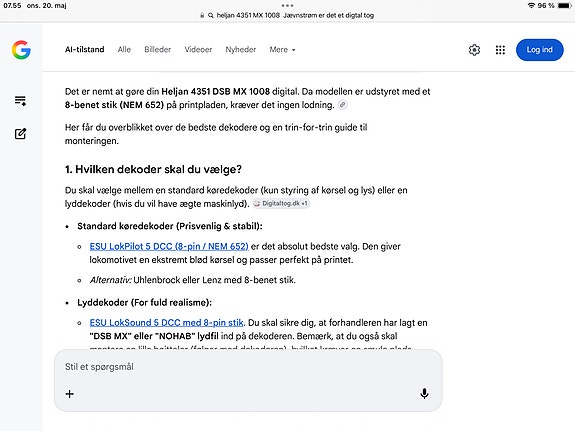Open ESU LokPilot 5 DCC link
The width and height of the screenshot is (575, 431).
pos(169,246)
